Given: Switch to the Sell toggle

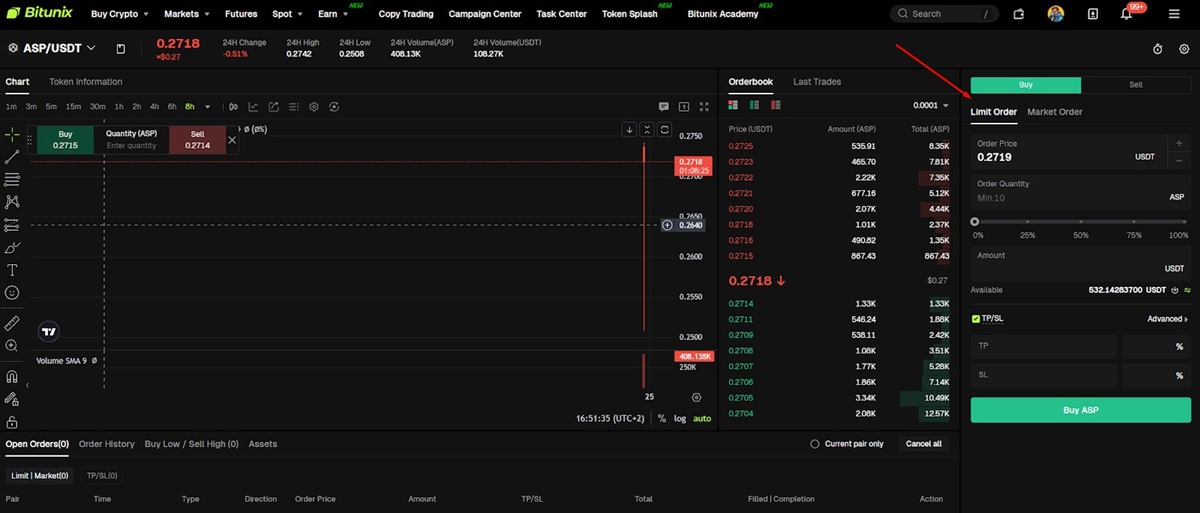Looking at the screenshot, I should click(1136, 85).
